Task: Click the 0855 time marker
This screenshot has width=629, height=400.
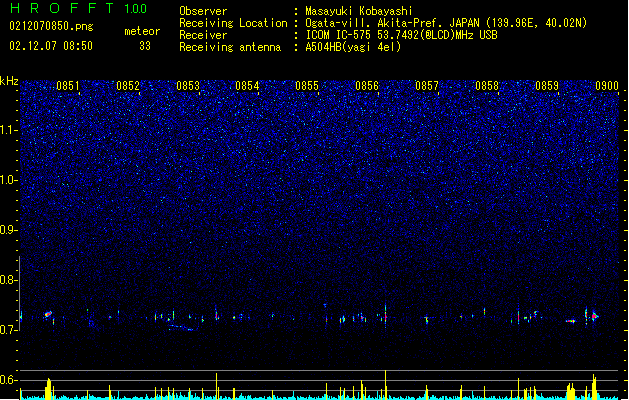Action: point(307,86)
